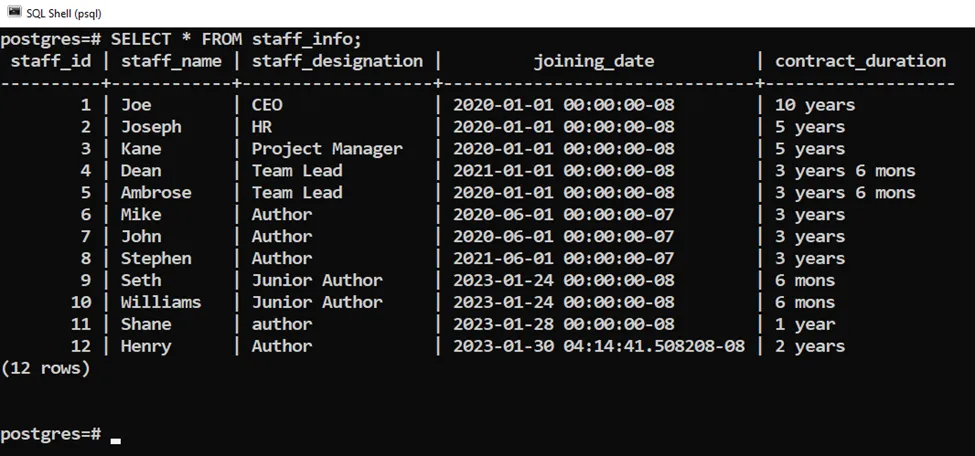Viewport: 975px width, 456px height.
Task: Click the name Williams in the table
Action: (x=161, y=302)
